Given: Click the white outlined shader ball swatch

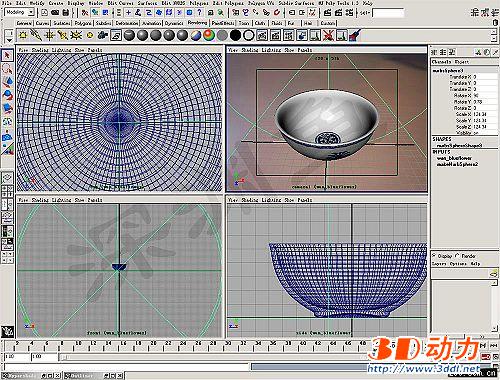Looking at the screenshot, I should (249, 35).
